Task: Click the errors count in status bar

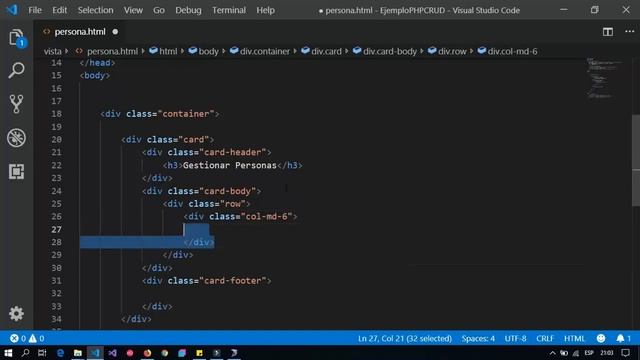Action: (x=18, y=338)
